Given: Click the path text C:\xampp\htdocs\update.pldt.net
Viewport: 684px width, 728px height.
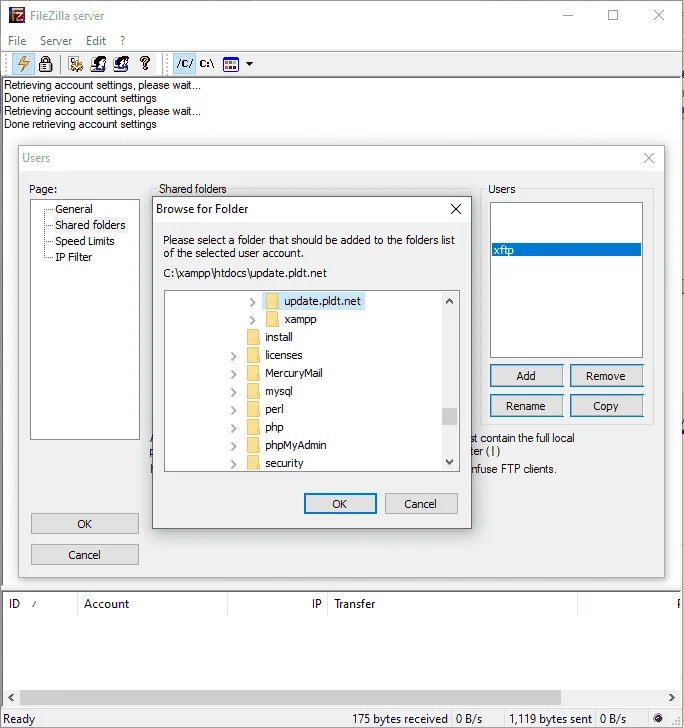Looking at the screenshot, I should pos(245,273).
